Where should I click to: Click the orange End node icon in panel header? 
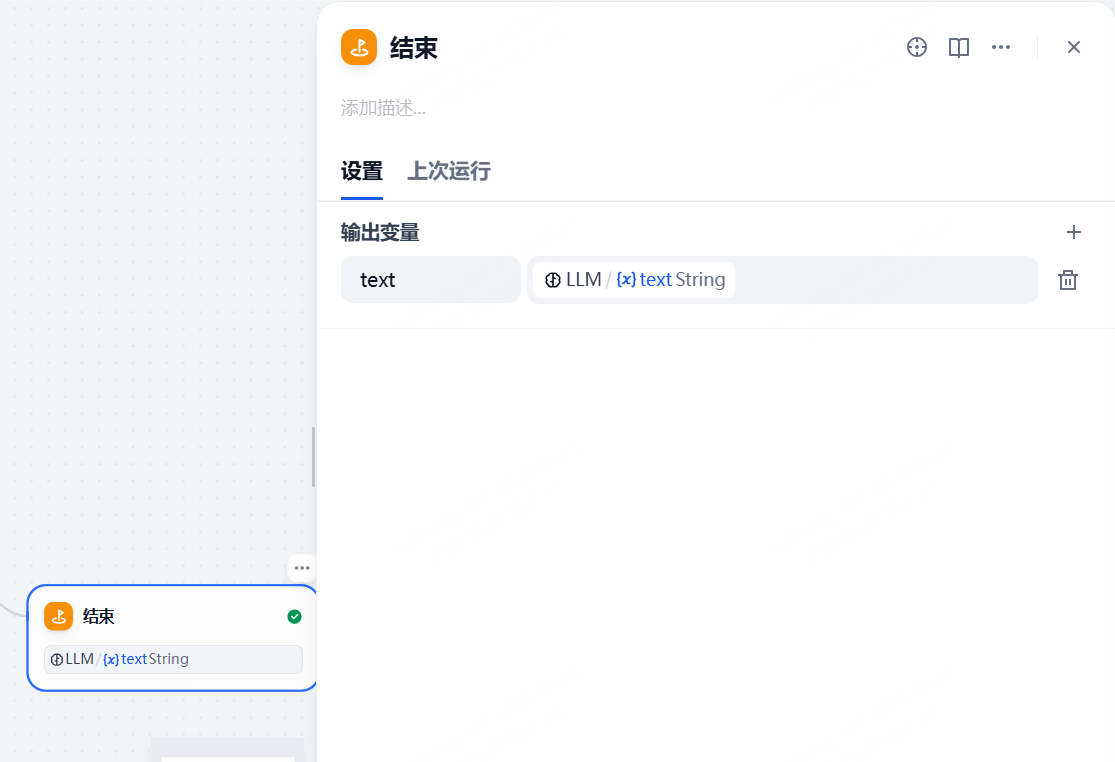(359, 47)
